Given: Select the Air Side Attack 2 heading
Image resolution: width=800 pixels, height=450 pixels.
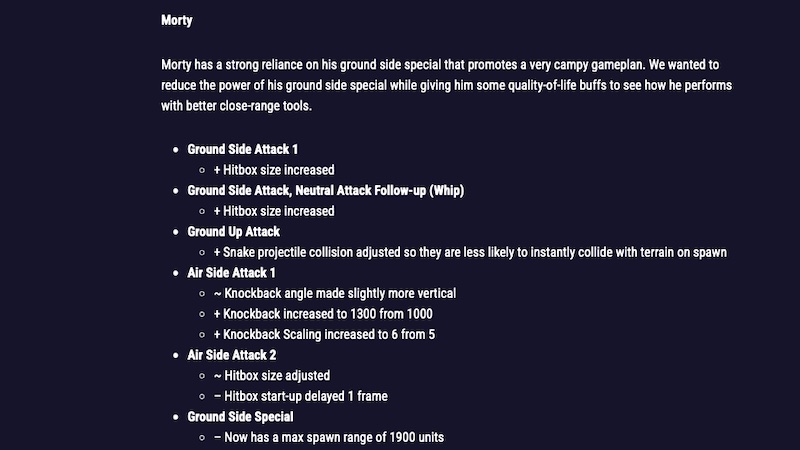Looking at the screenshot, I should (233, 355).
